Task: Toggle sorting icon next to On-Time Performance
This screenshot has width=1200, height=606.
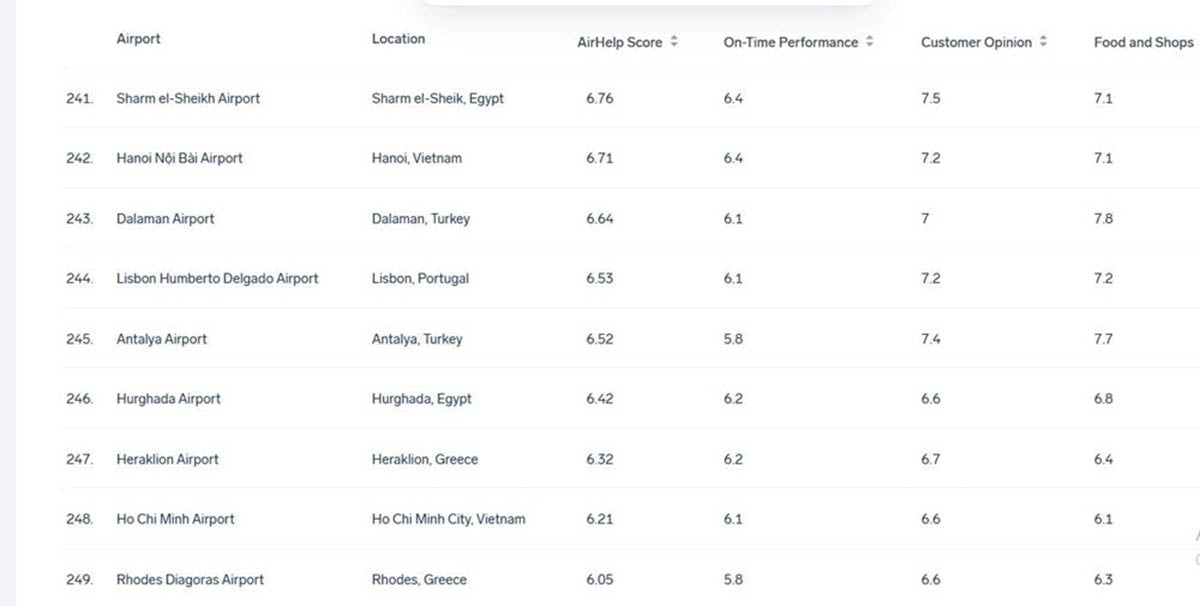Action: tap(870, 42)
